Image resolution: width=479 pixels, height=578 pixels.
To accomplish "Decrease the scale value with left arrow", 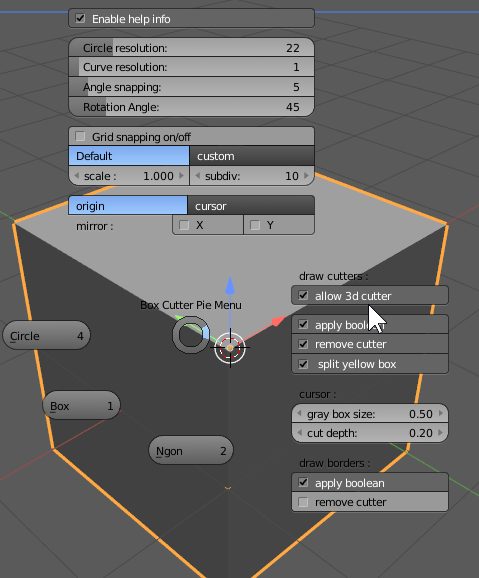I will pyautogui.click(x=76, y=176).
